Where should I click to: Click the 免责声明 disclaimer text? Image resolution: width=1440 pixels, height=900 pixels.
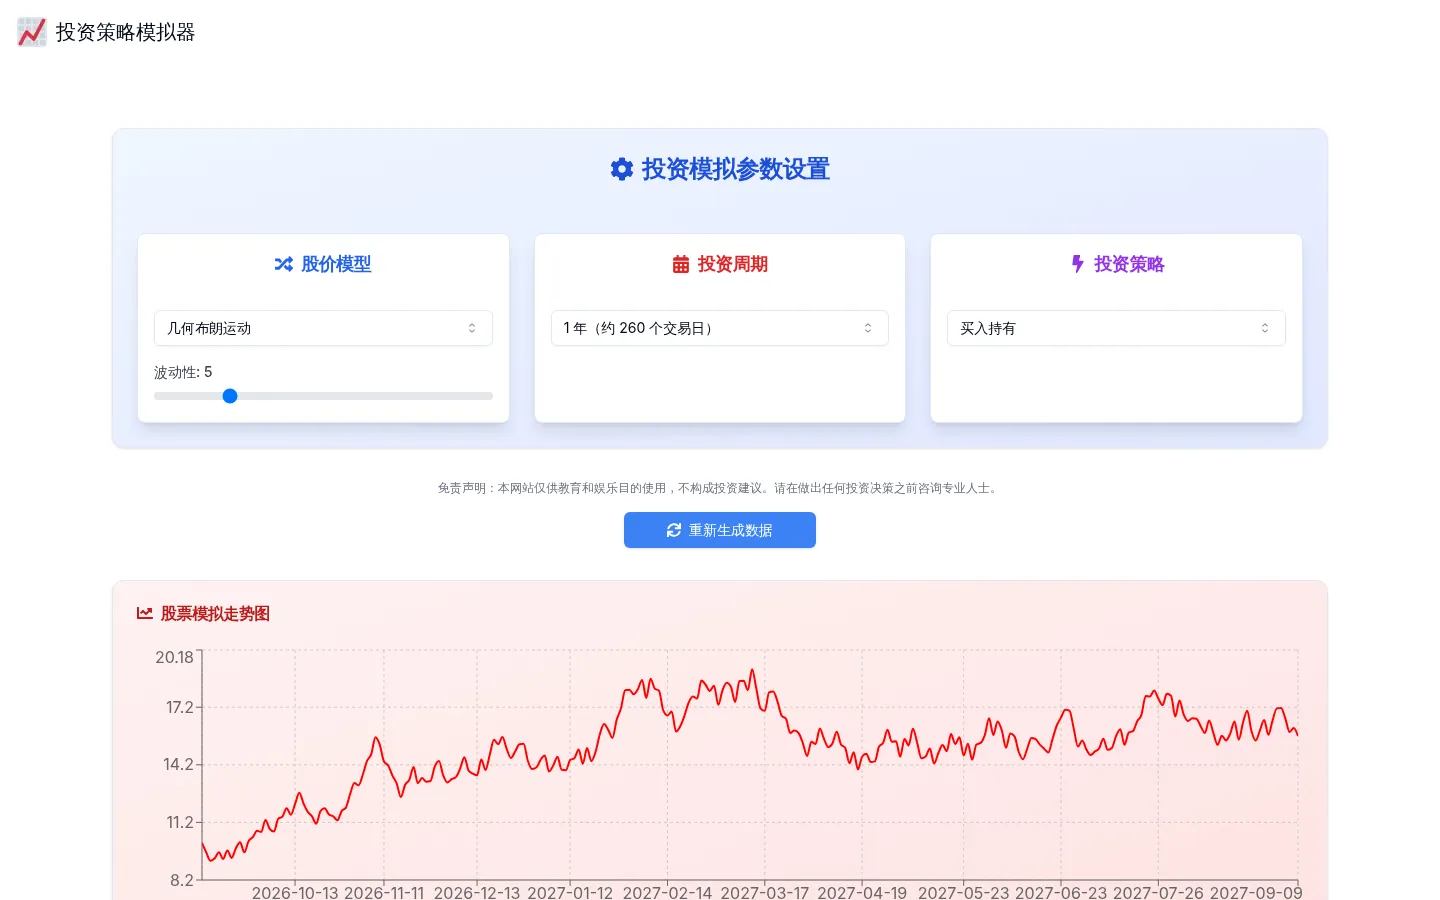point(720,488)
